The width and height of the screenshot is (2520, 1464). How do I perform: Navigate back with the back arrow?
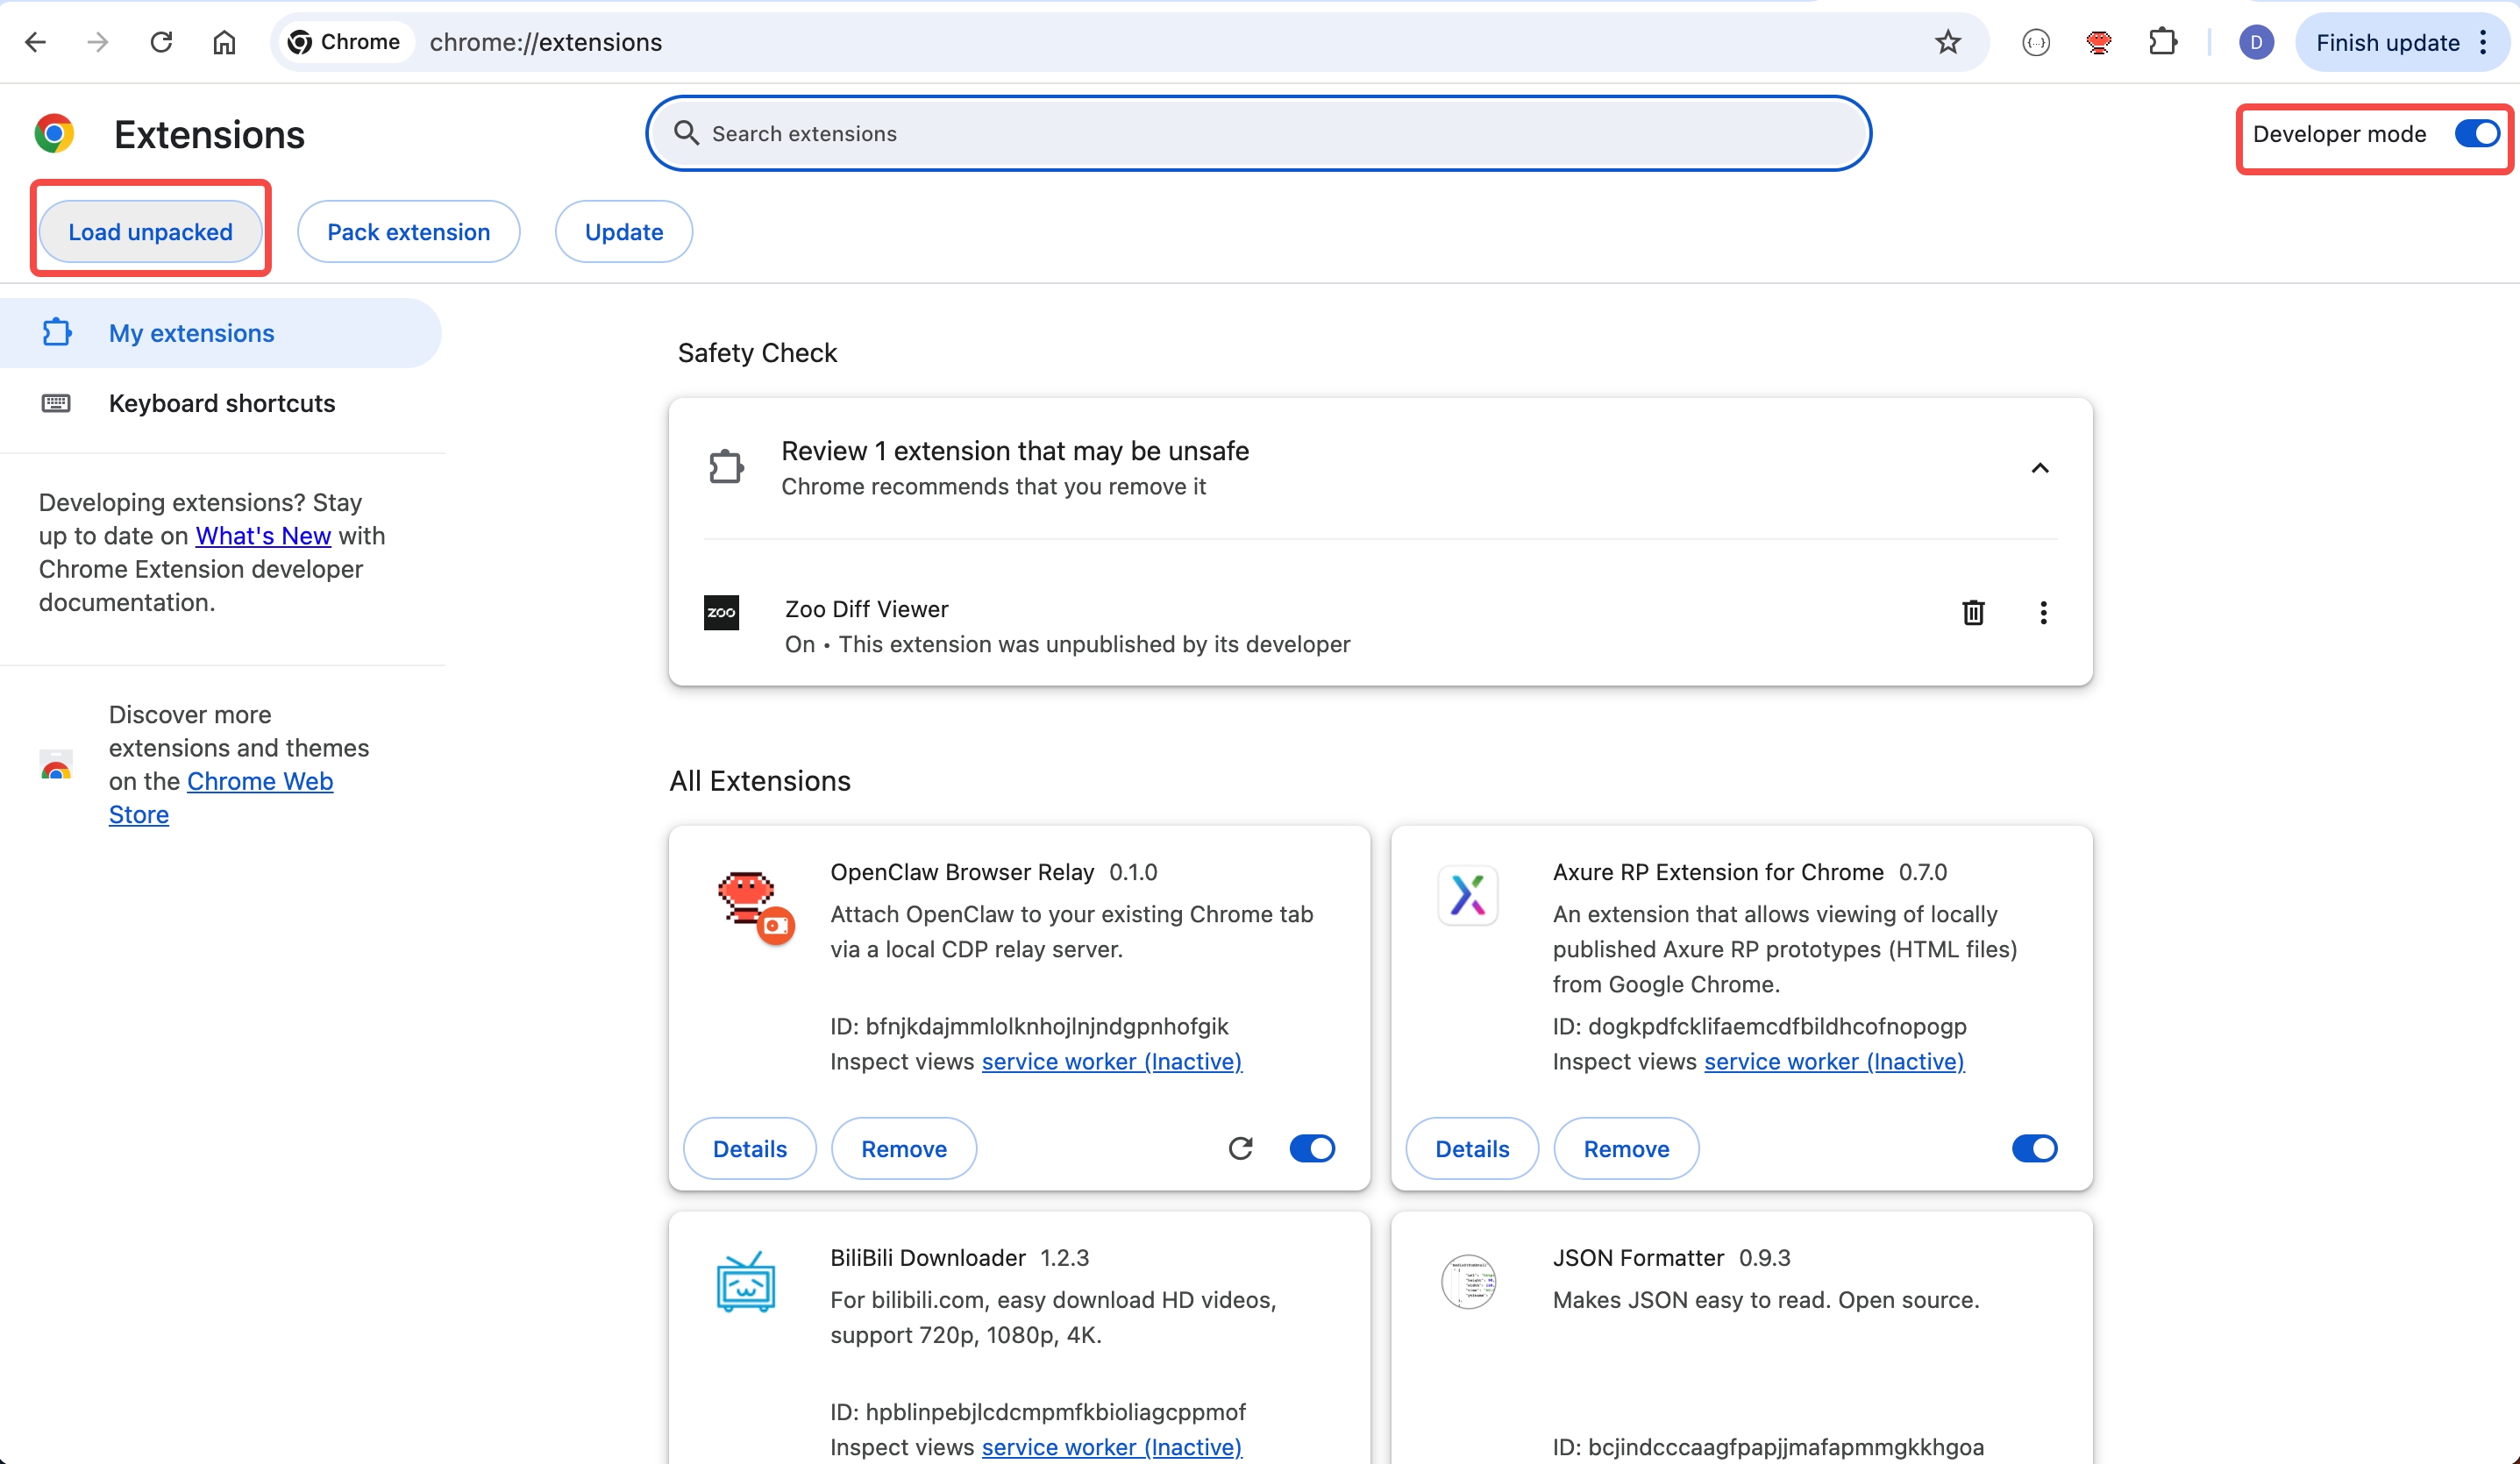[x=36, y=42]
